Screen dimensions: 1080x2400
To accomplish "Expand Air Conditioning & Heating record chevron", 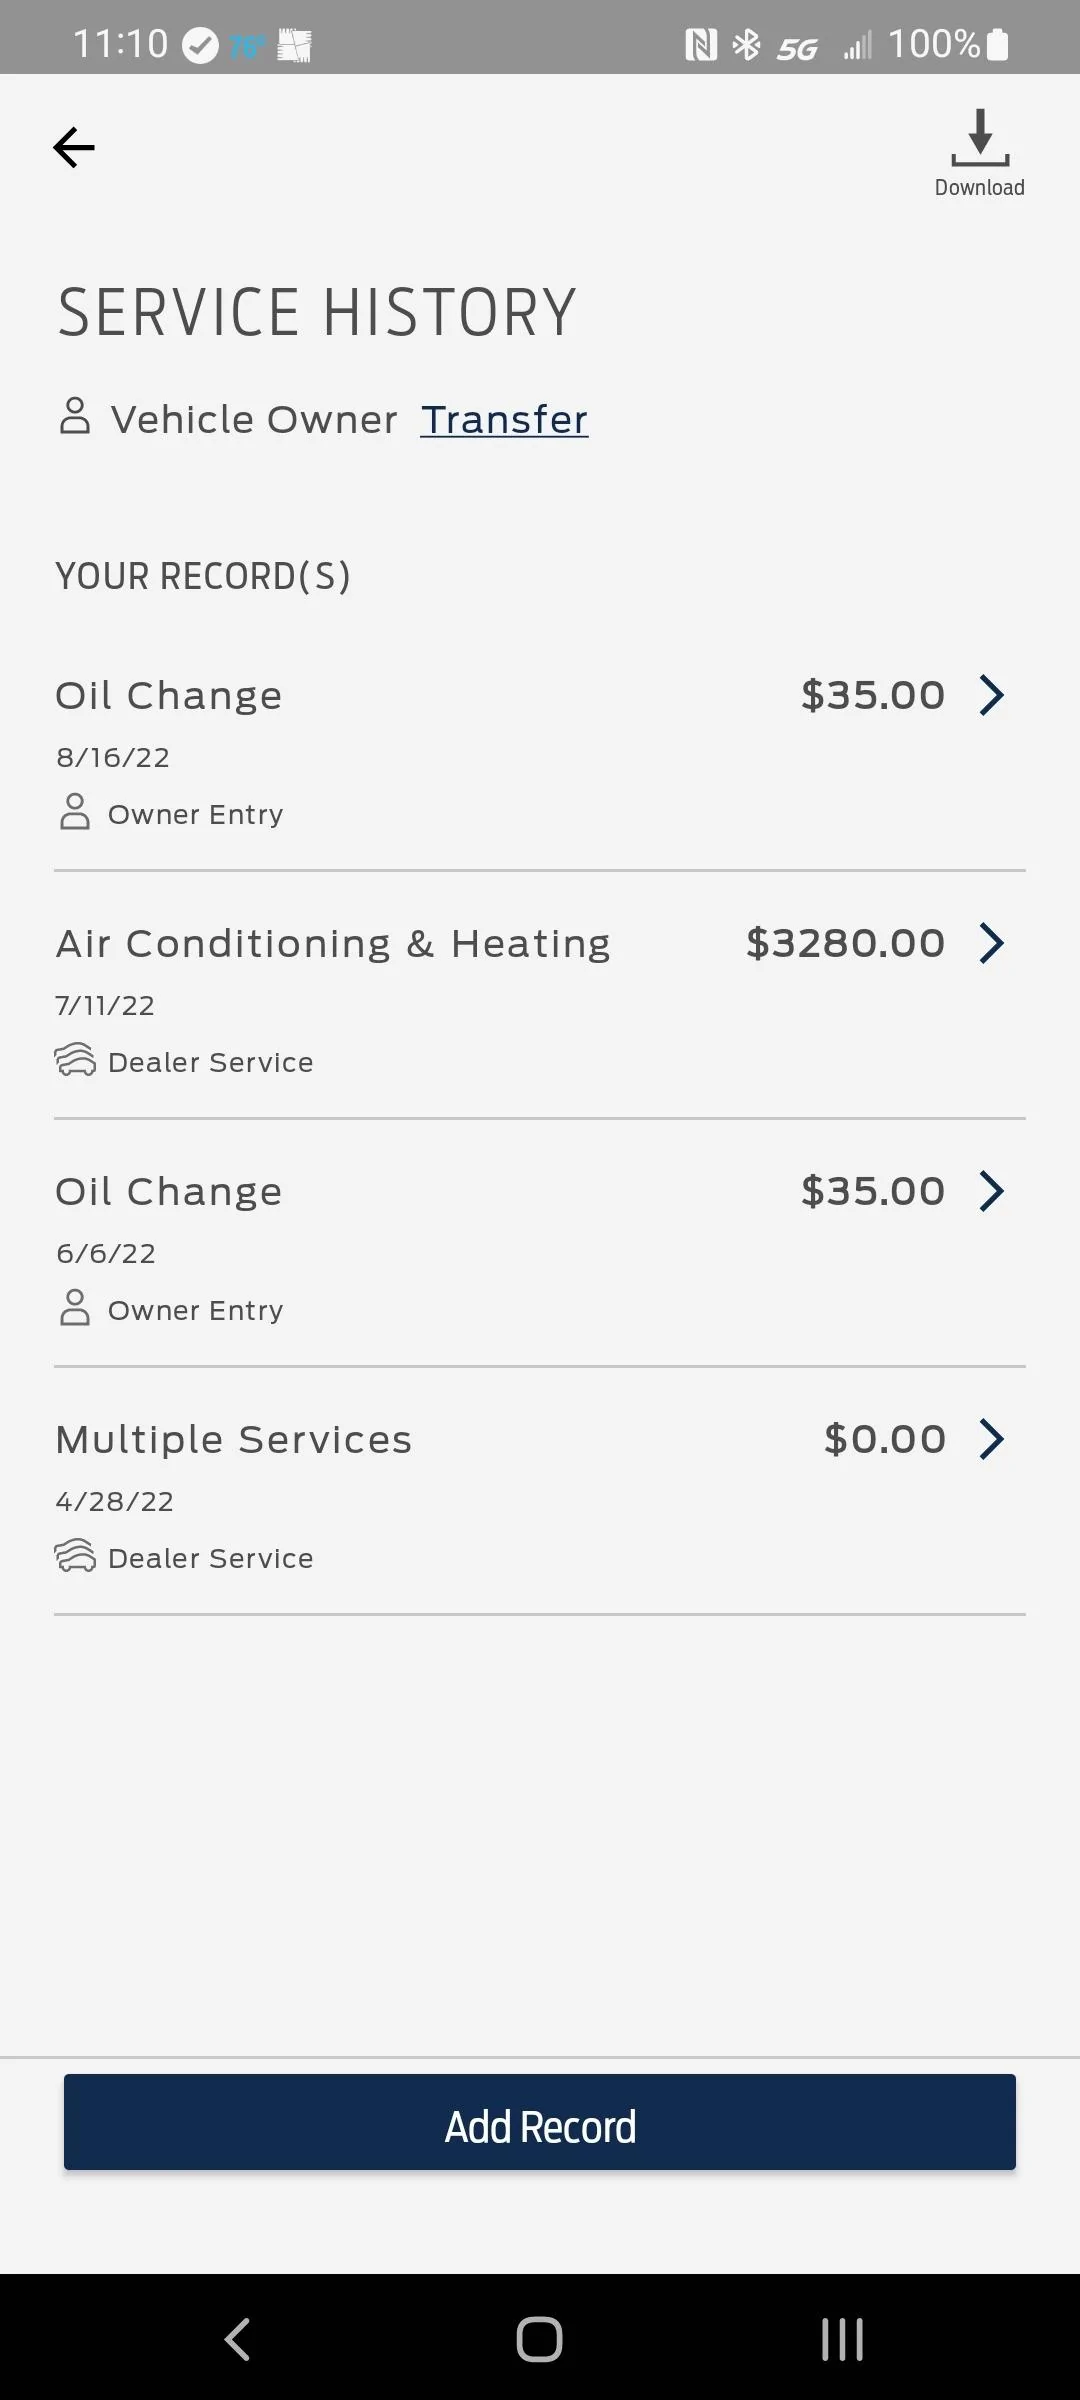I will pyautogui.click(x=991, y=943).
